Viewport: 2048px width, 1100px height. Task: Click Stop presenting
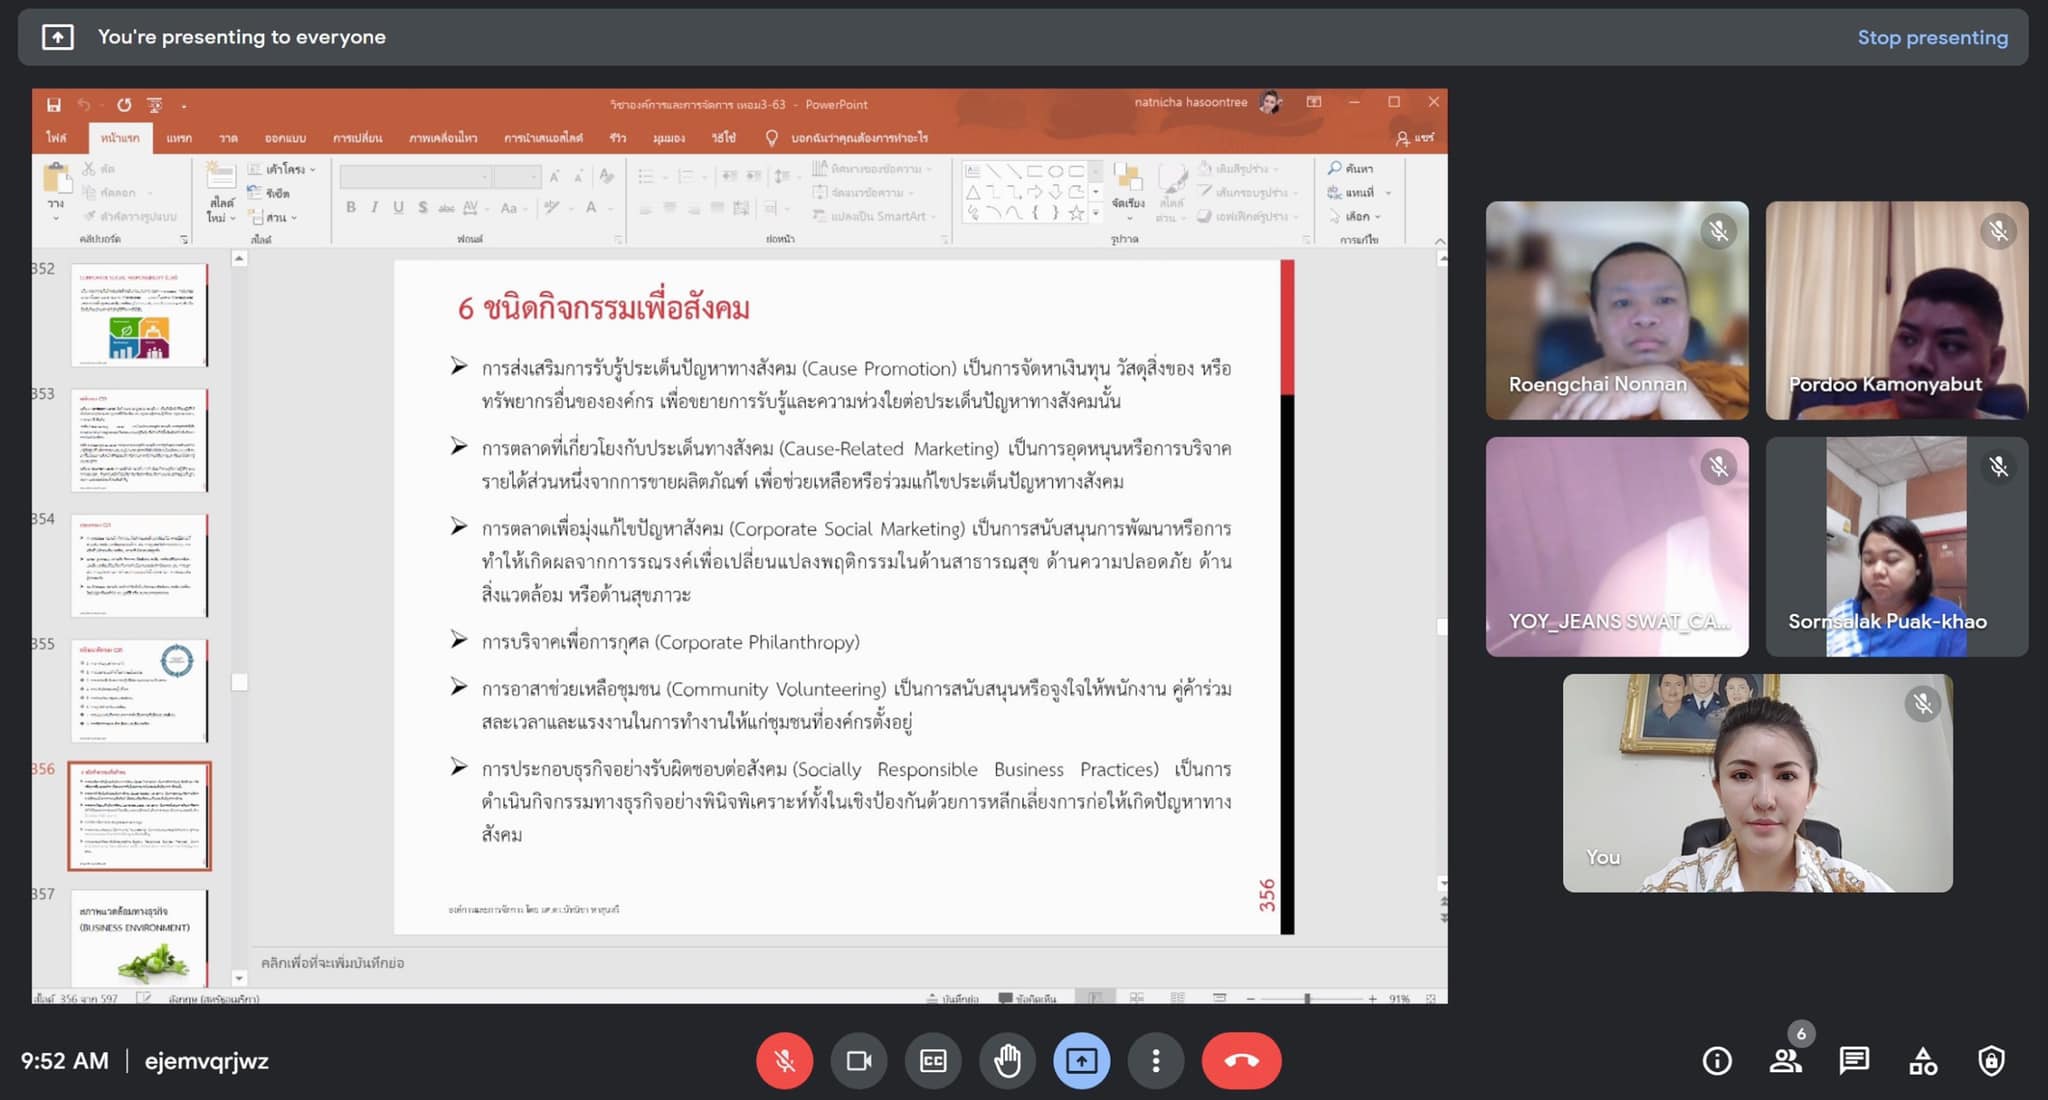[1931, 38]
